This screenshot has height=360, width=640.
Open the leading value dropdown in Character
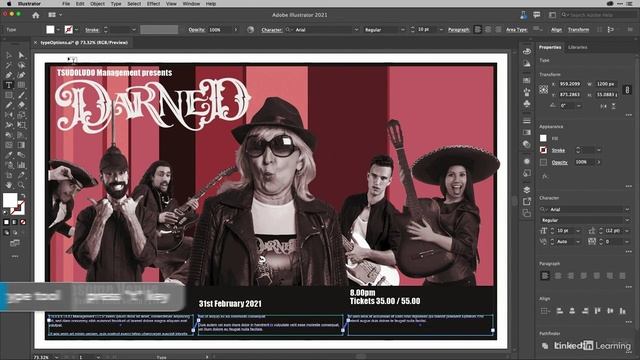pos(627,231)
